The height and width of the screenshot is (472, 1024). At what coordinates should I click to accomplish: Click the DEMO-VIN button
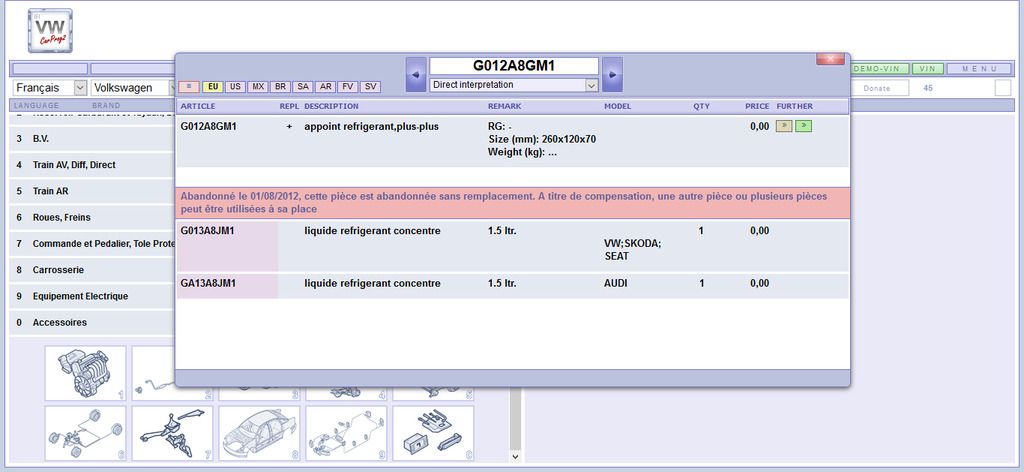click(x=880, y=69)
